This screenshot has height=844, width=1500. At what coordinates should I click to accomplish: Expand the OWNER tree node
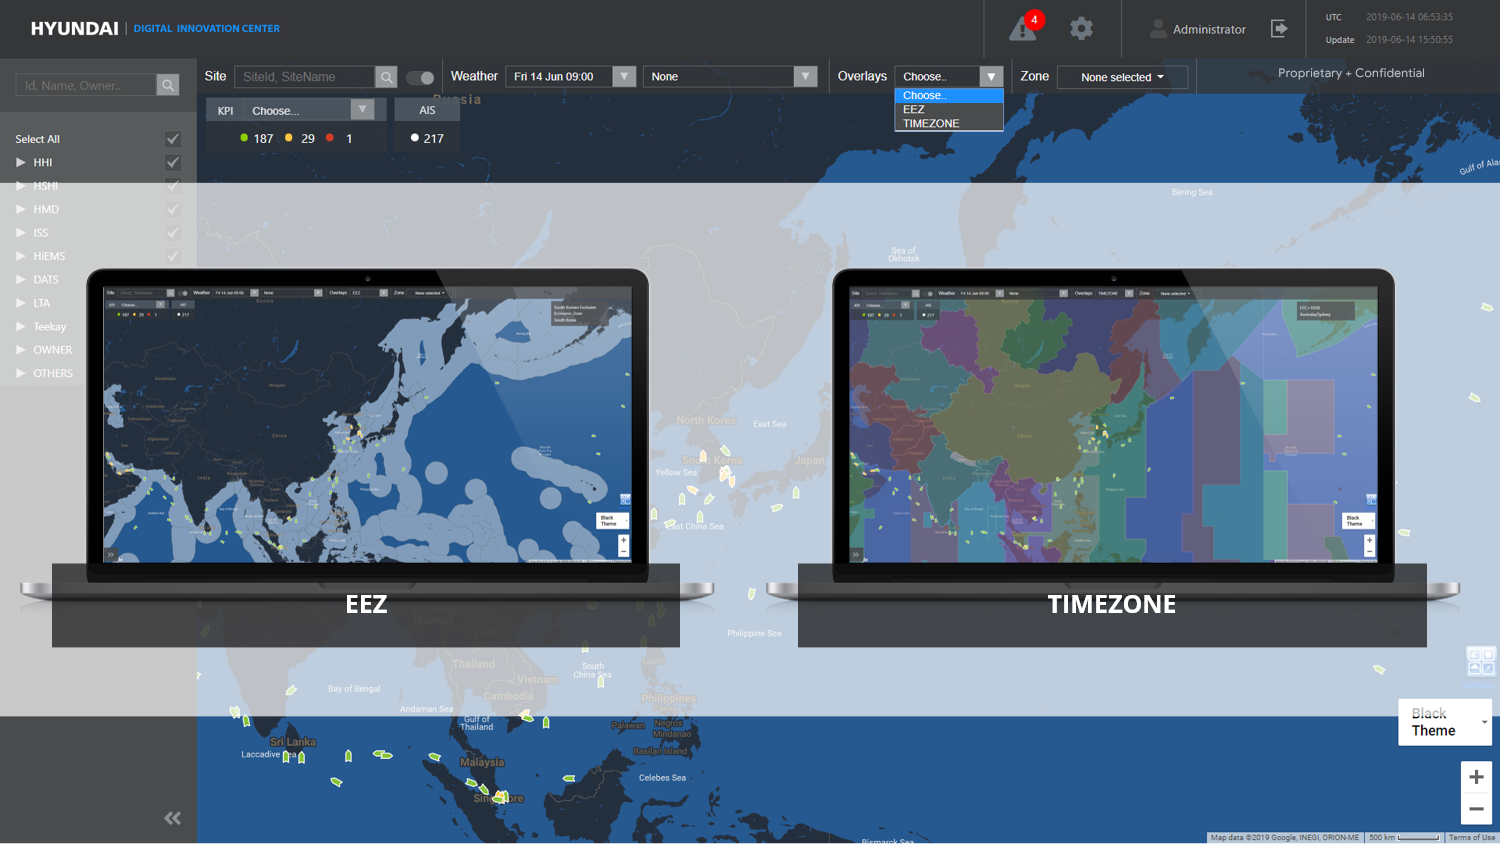point(21,350)
